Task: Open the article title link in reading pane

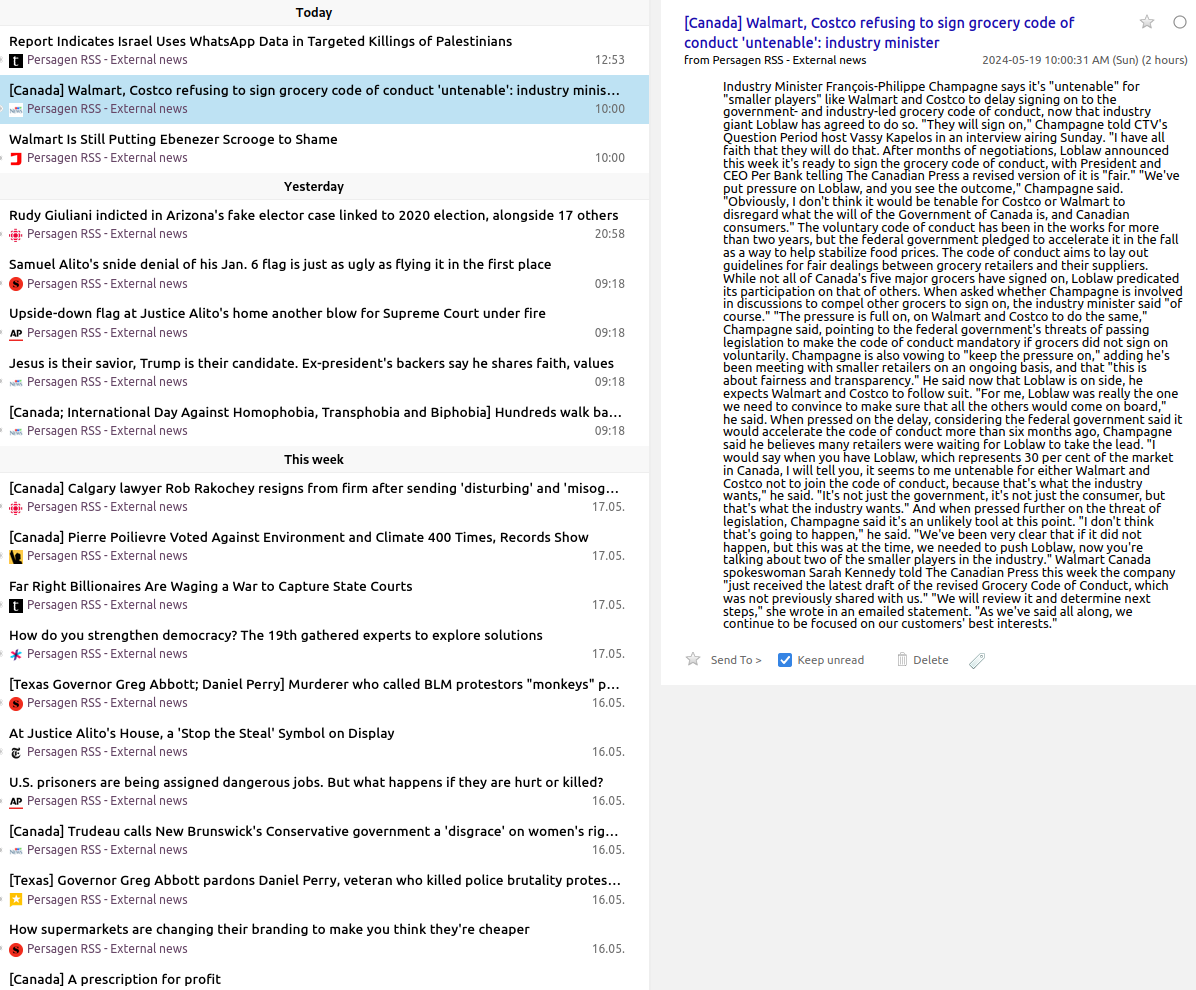Action: 879,33
